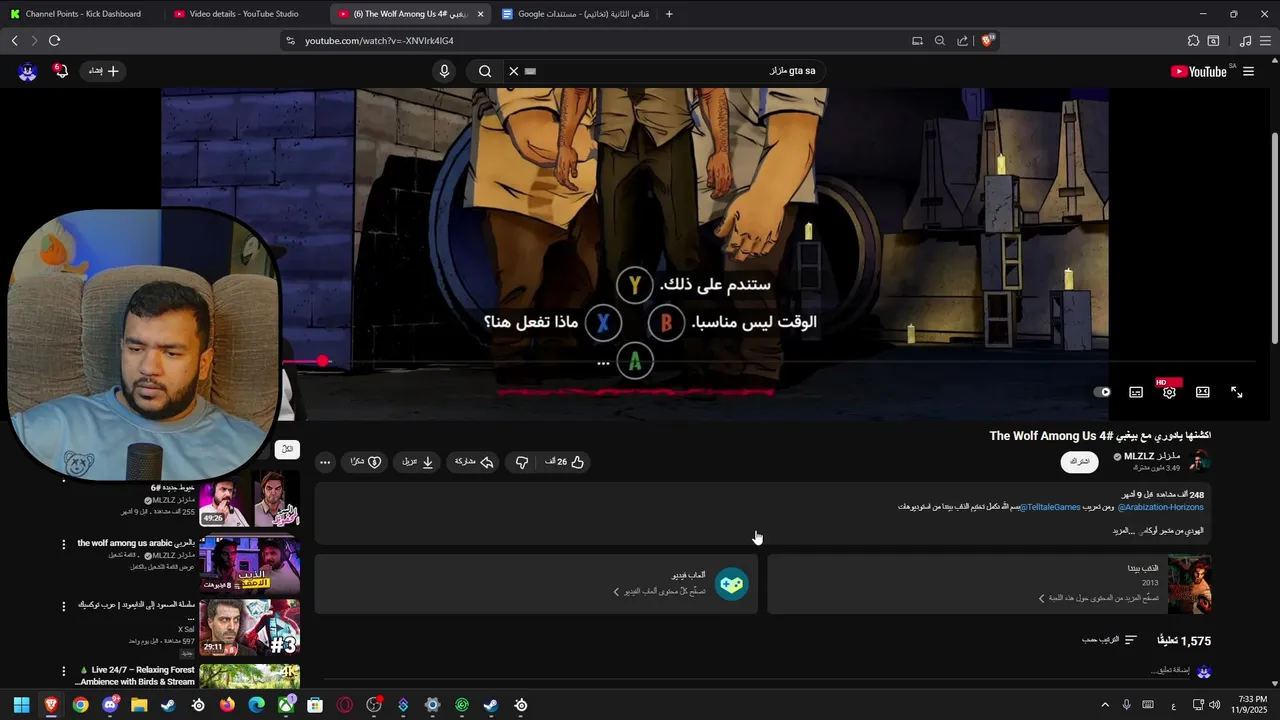Expand description with ...المزيد
Viewport: 1280px width, 720px height.
click(1124, 531)
